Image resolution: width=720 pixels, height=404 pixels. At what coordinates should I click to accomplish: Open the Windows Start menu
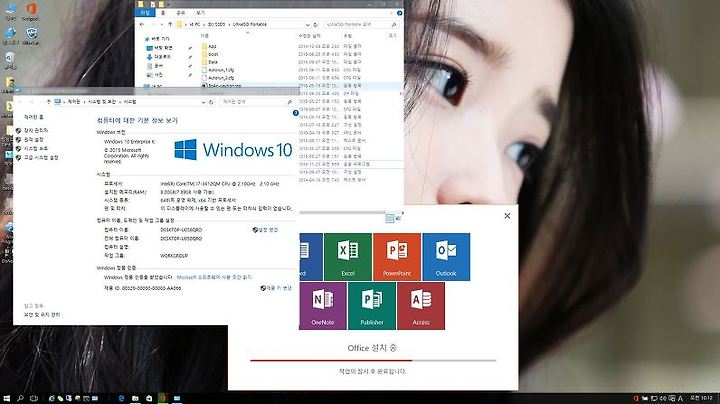click(x=6, y=398)
